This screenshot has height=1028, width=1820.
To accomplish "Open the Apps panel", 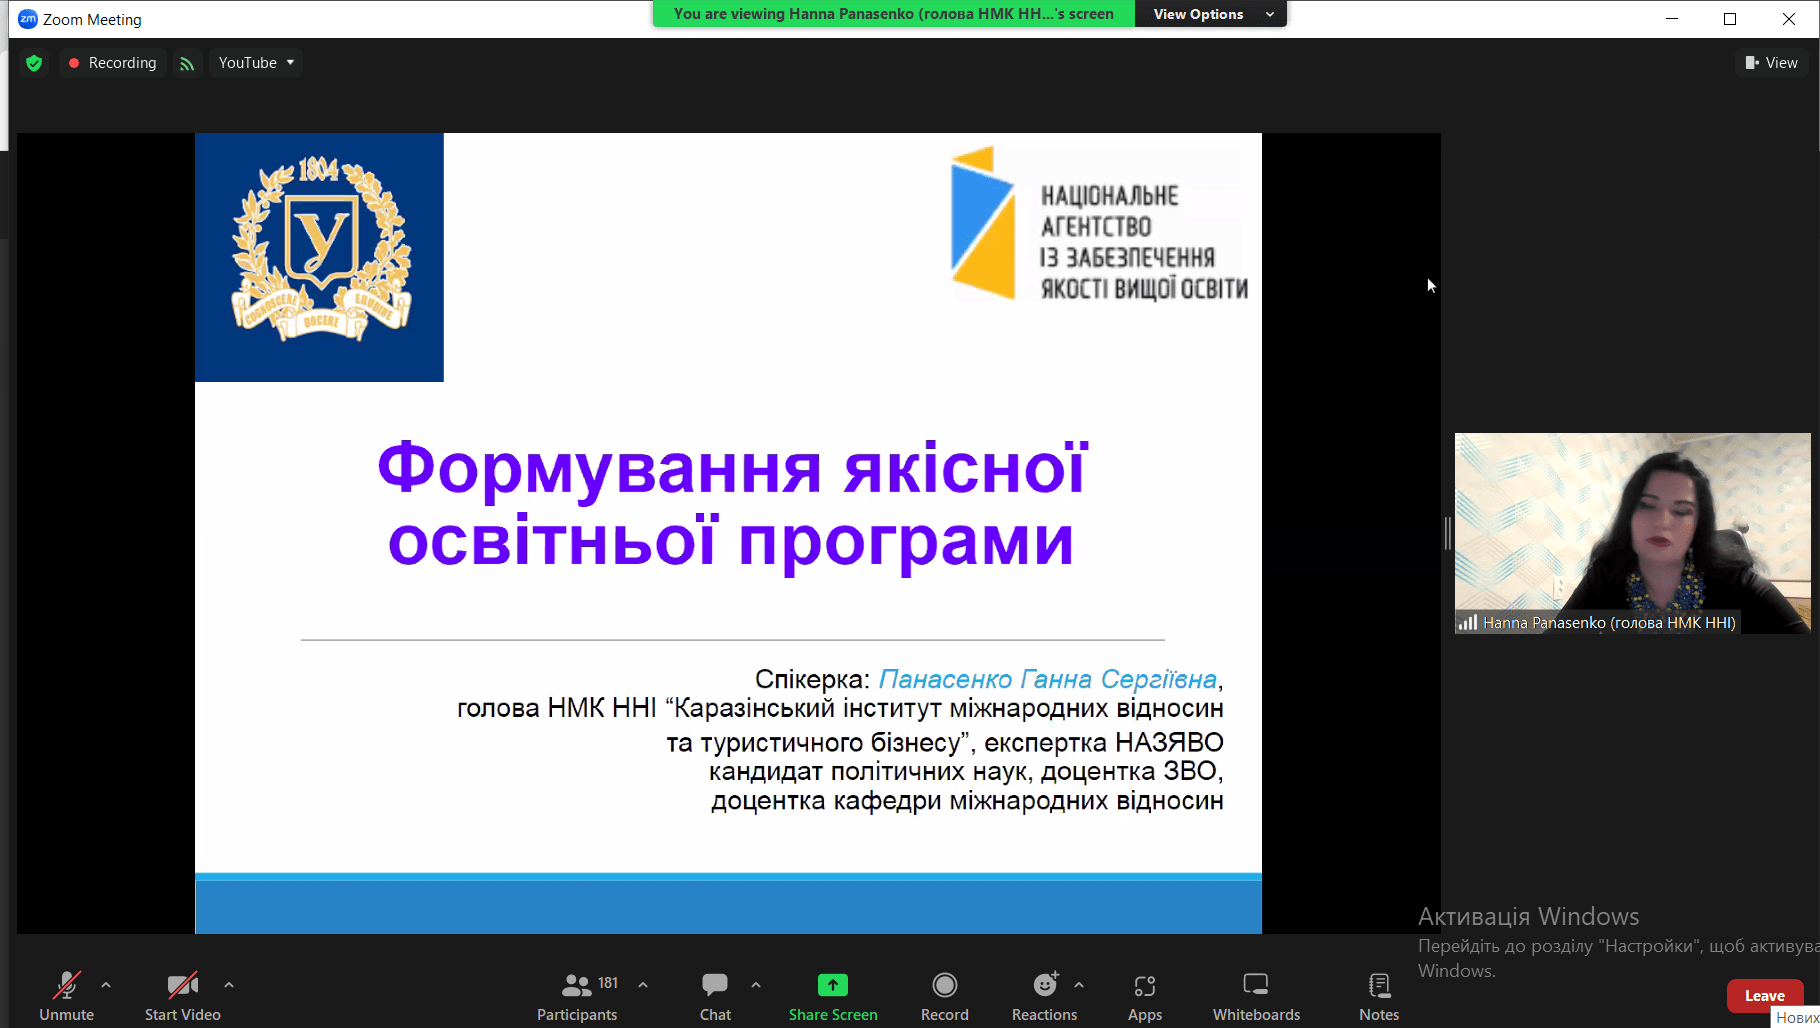I will pos(1145,996).
